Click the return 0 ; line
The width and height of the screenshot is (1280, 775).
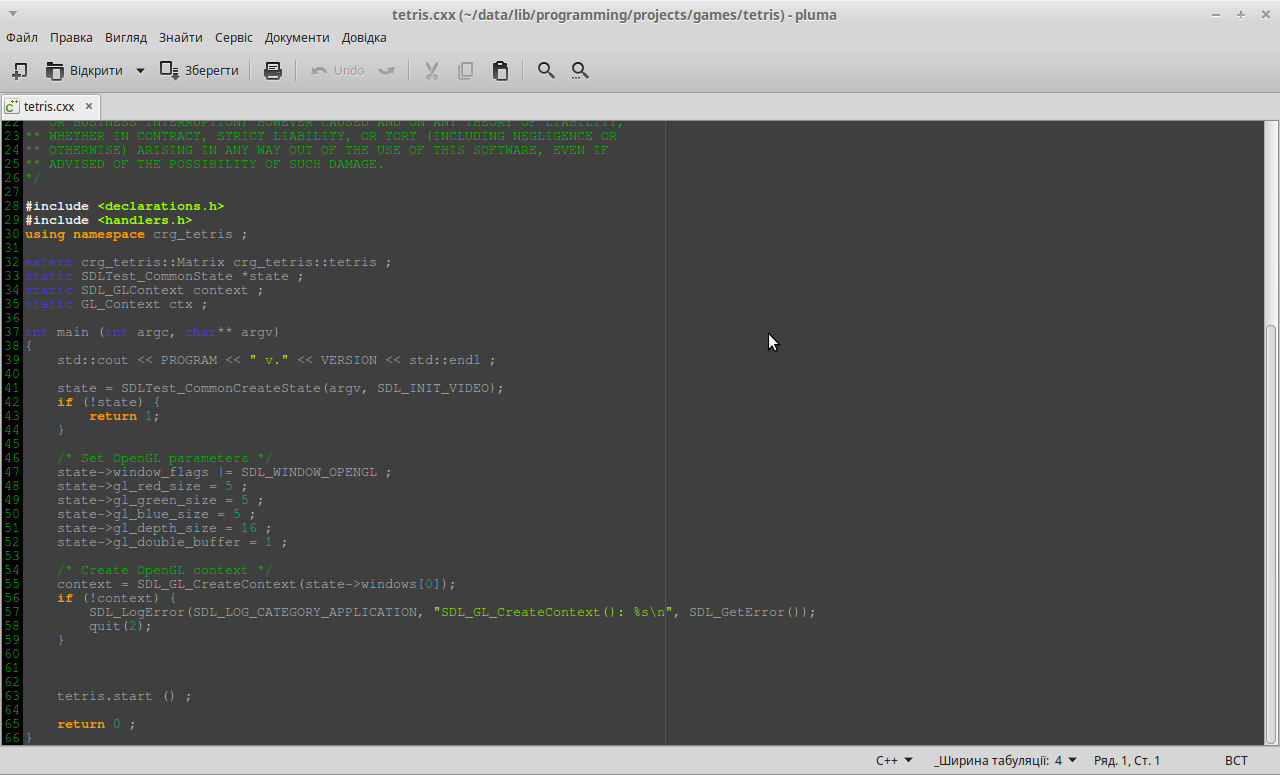[x=96, y=724]
